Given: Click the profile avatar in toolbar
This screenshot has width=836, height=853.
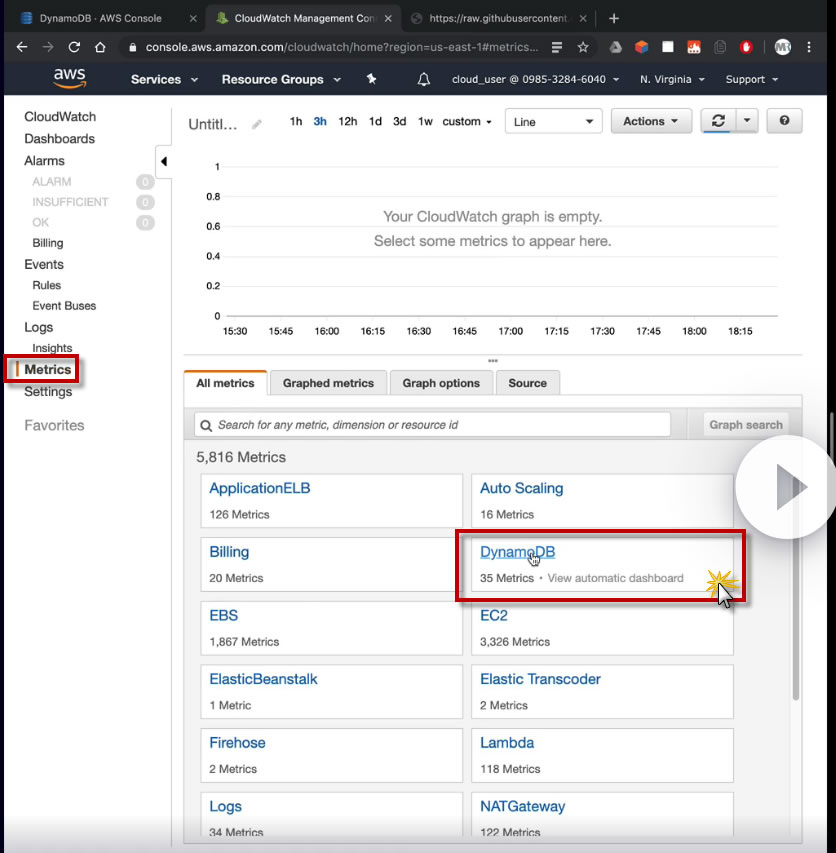Looking at the screenshot, I should (782, 47).
